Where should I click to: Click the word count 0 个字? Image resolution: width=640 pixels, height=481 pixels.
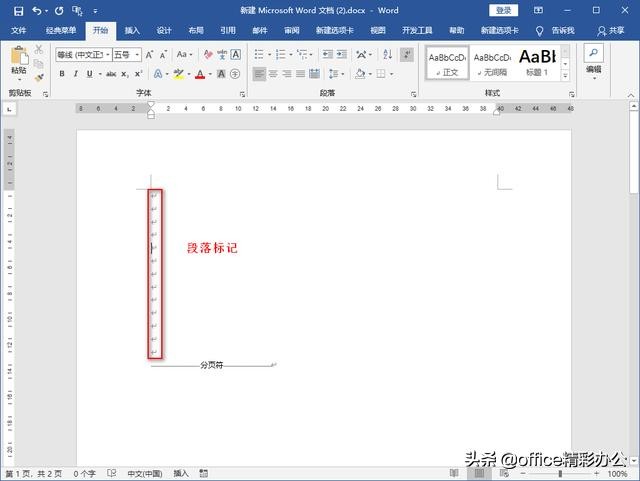(x=84, y=474)
